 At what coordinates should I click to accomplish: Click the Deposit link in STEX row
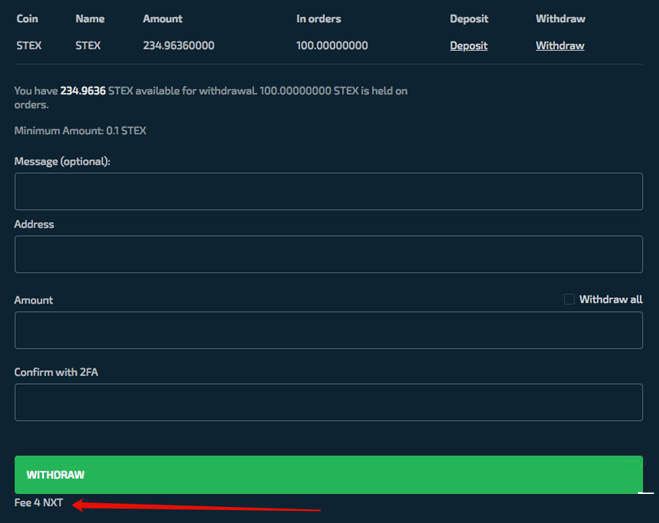tap(469, 45)
